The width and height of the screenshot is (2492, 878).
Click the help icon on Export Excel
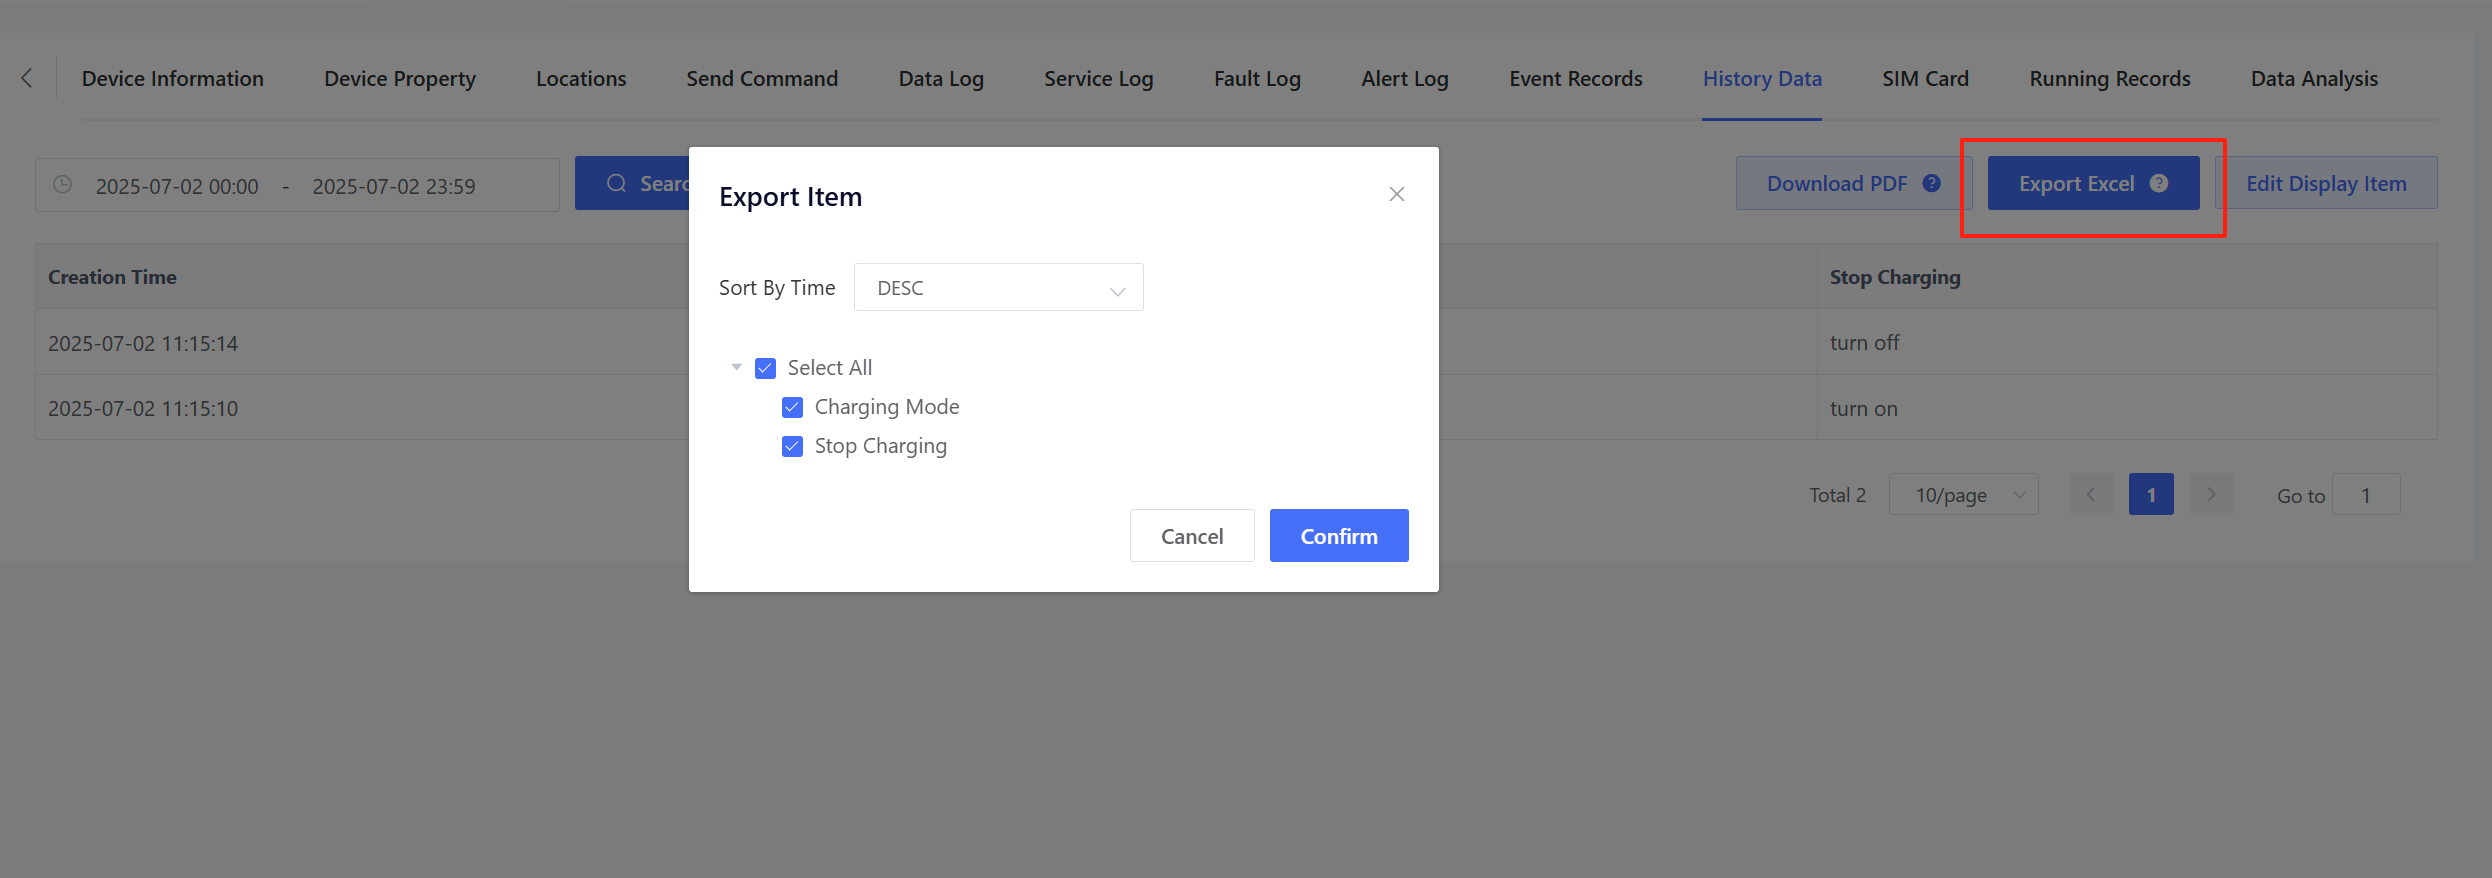click(x=2159, y=183)
